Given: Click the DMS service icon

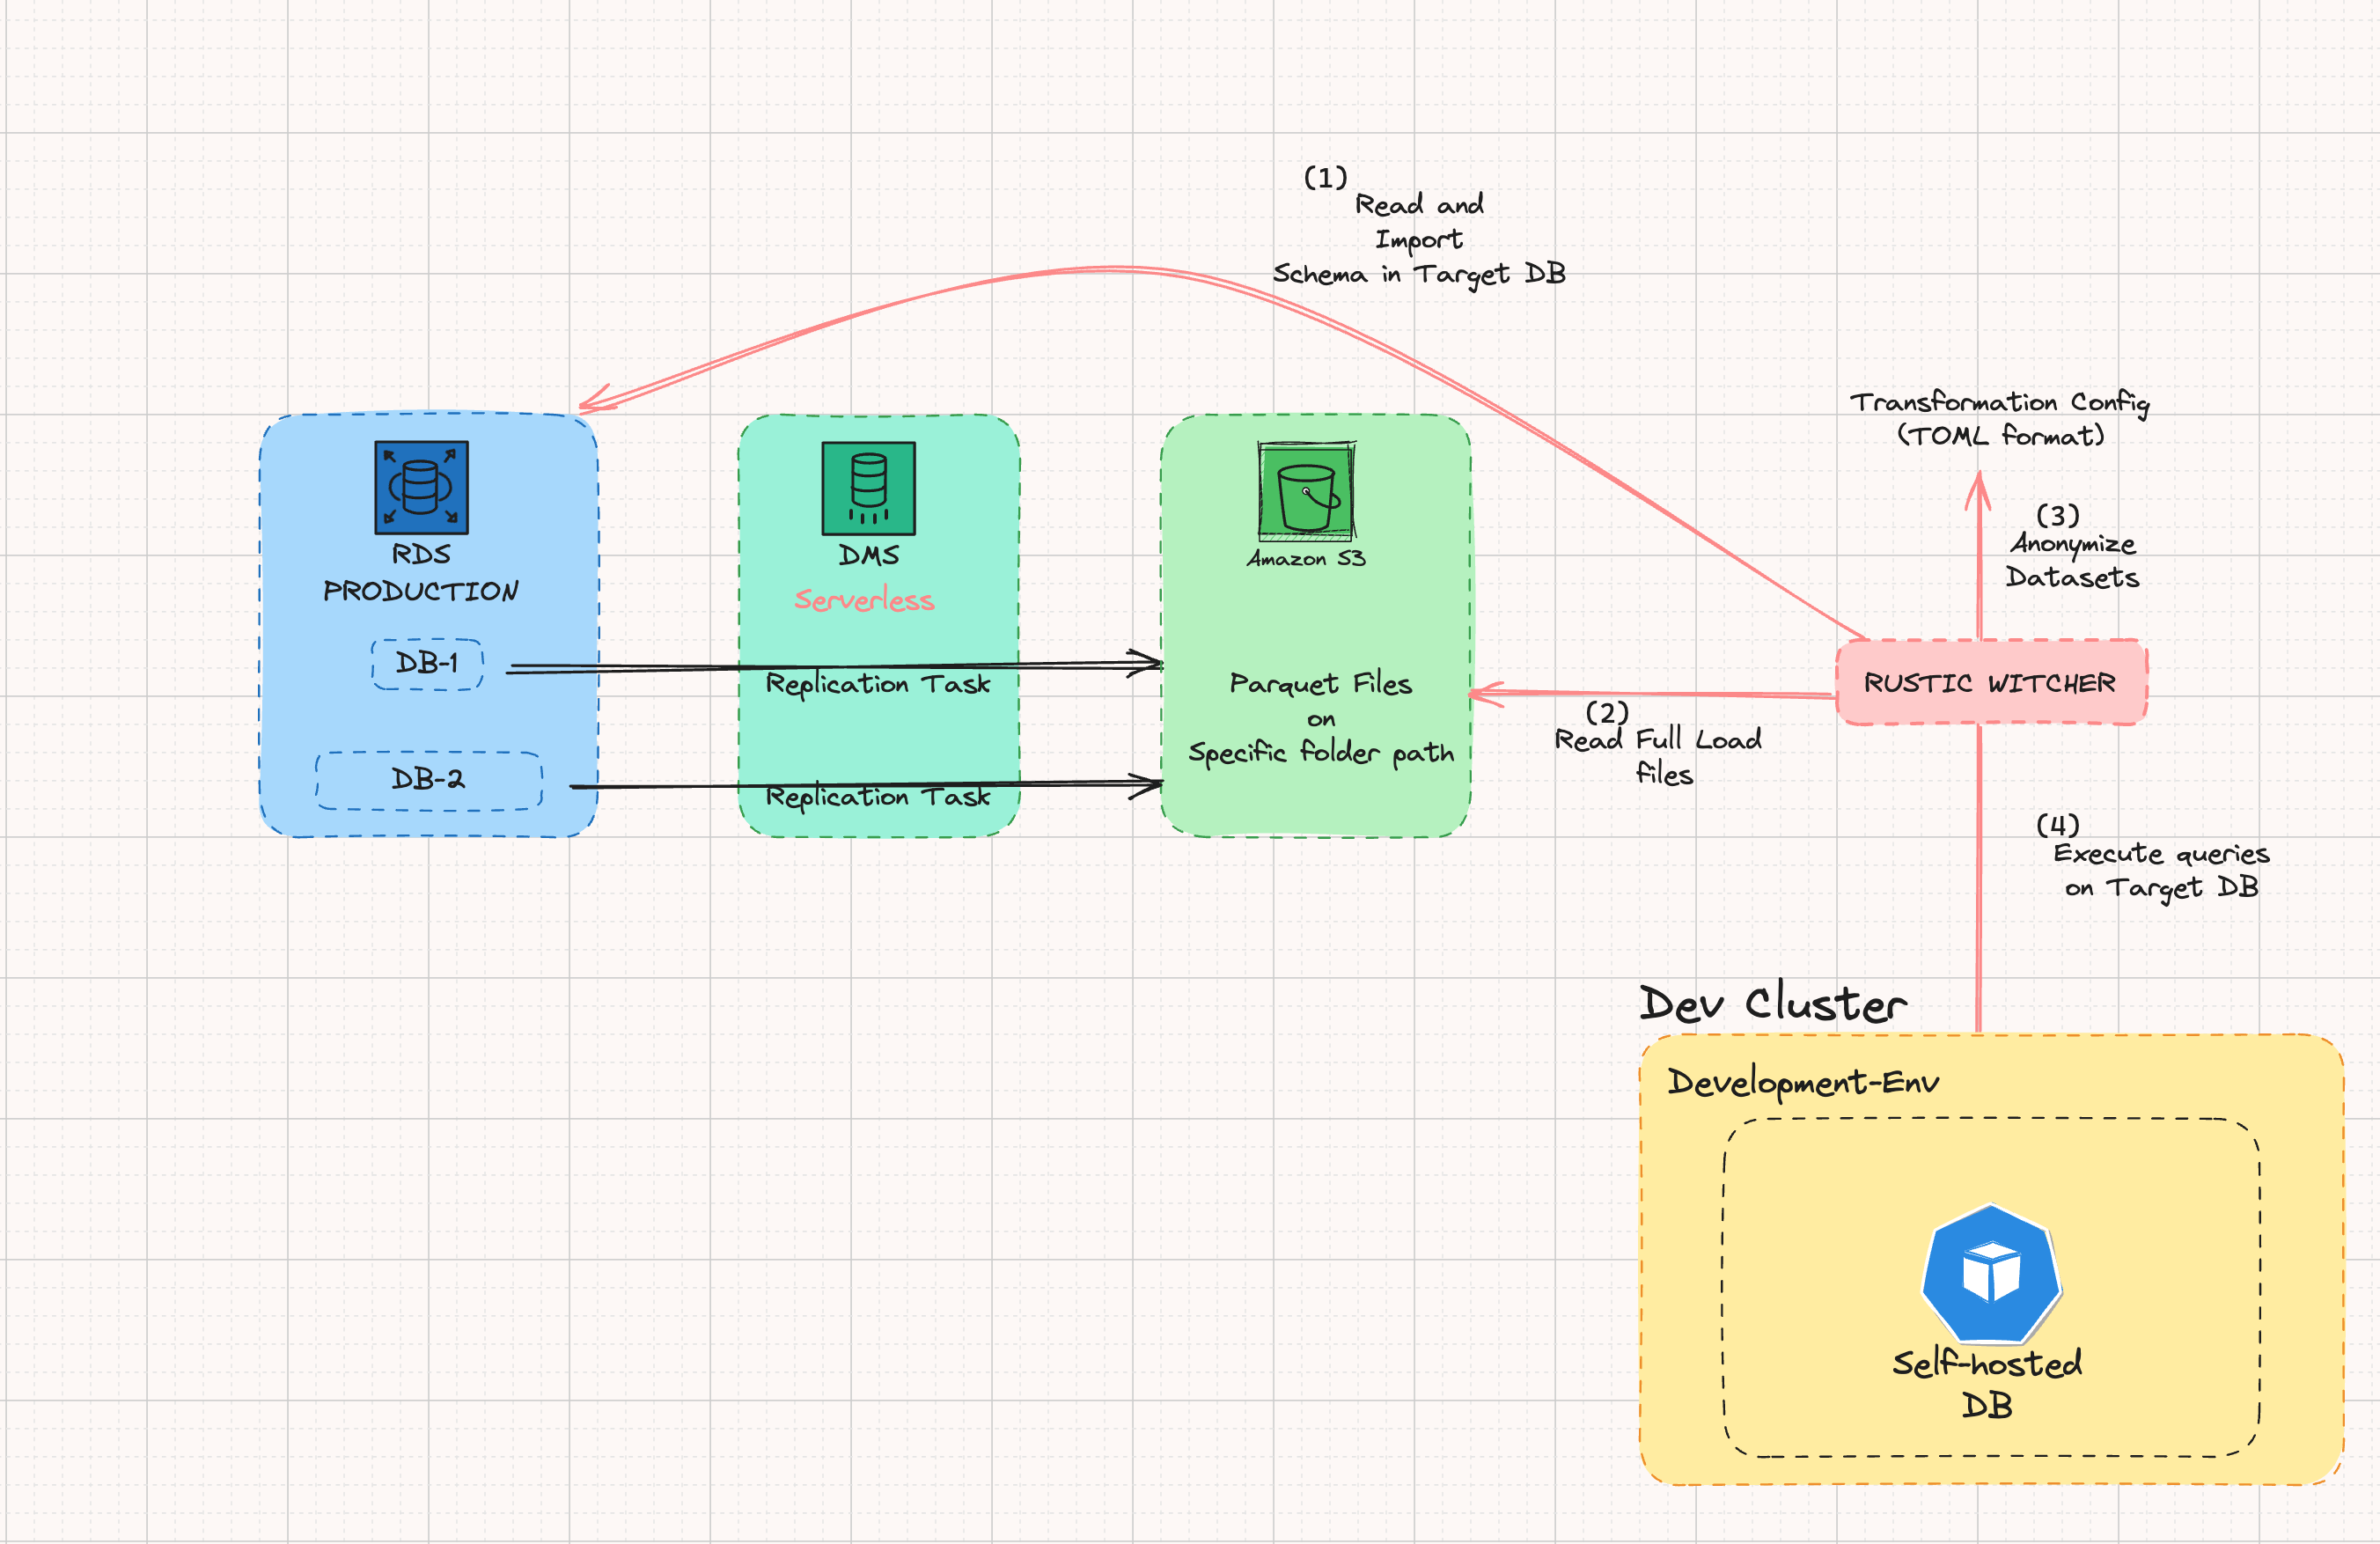Looking at the screenshot, I should click(x=868, y=488).
